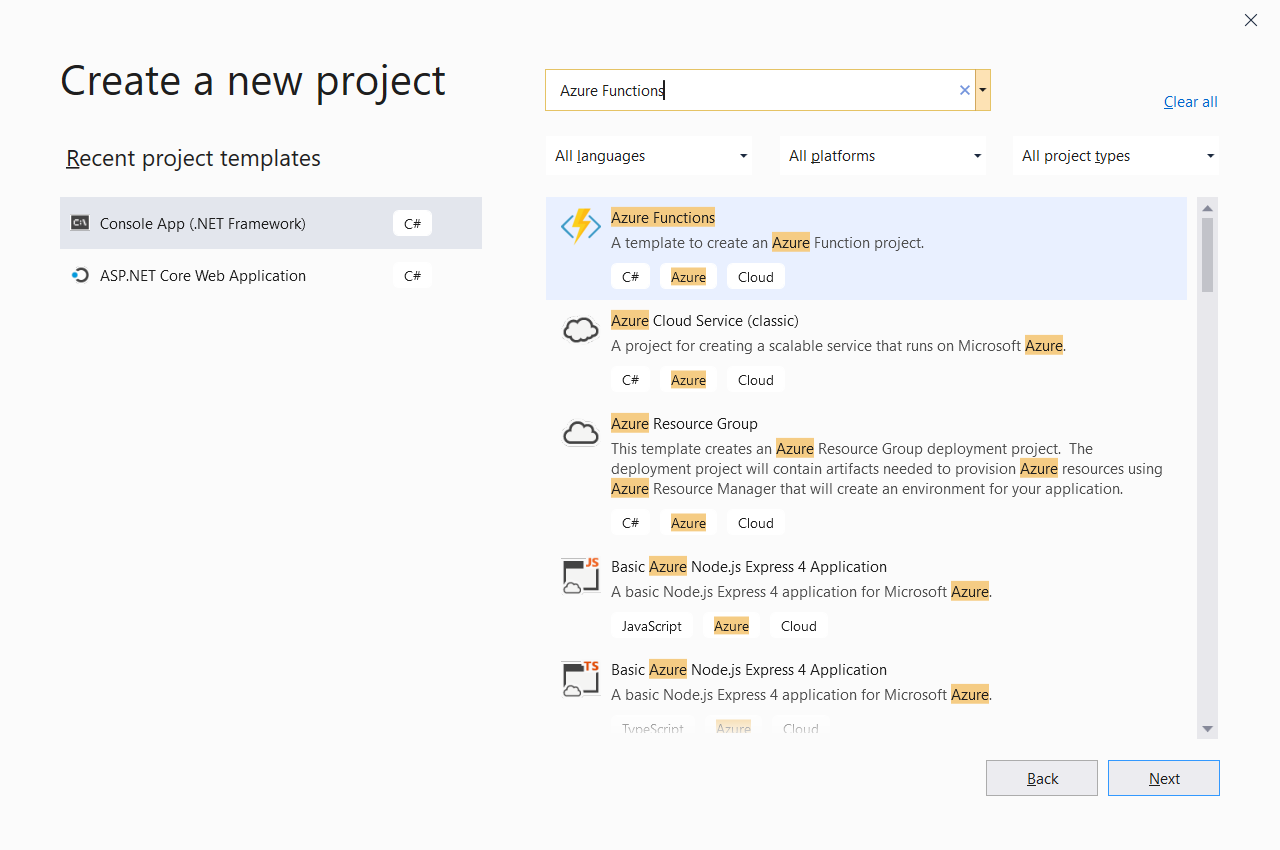The image size is (1280, 850).
Task: Click the C# tag next to ASP.NET Core Web Application
Action: click(x=412, y=275)
